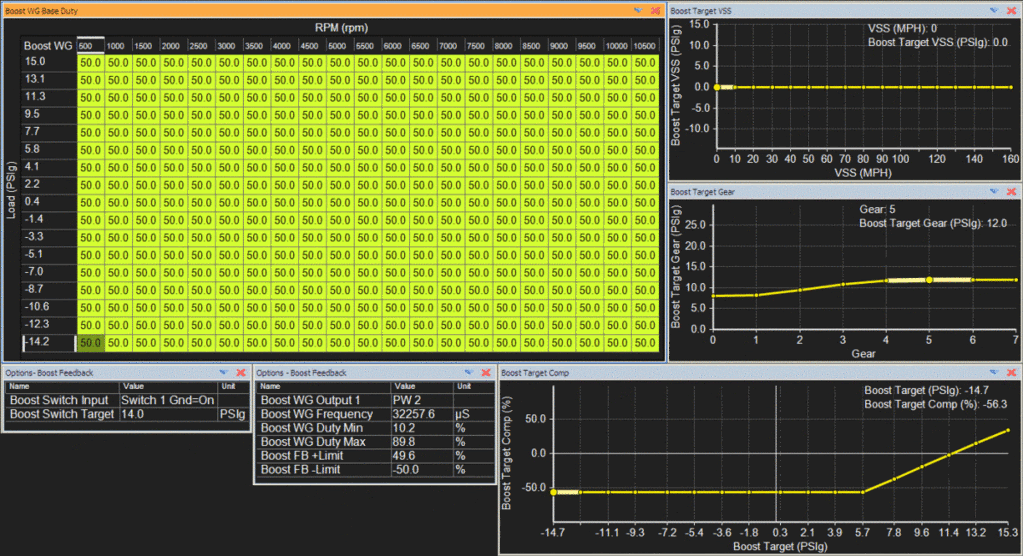The width and height of the screenshot is (1023, 556).
Task: Click the 50.0 cell at -14.2 load, 10500 RPM
Action: tap(645, 343)
